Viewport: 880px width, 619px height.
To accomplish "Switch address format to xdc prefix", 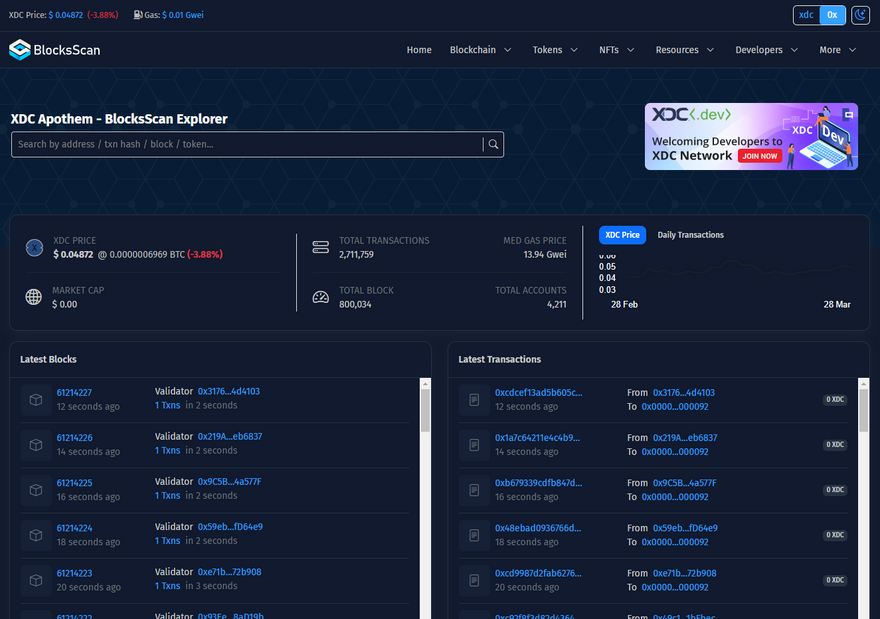I will click(806, 15).
